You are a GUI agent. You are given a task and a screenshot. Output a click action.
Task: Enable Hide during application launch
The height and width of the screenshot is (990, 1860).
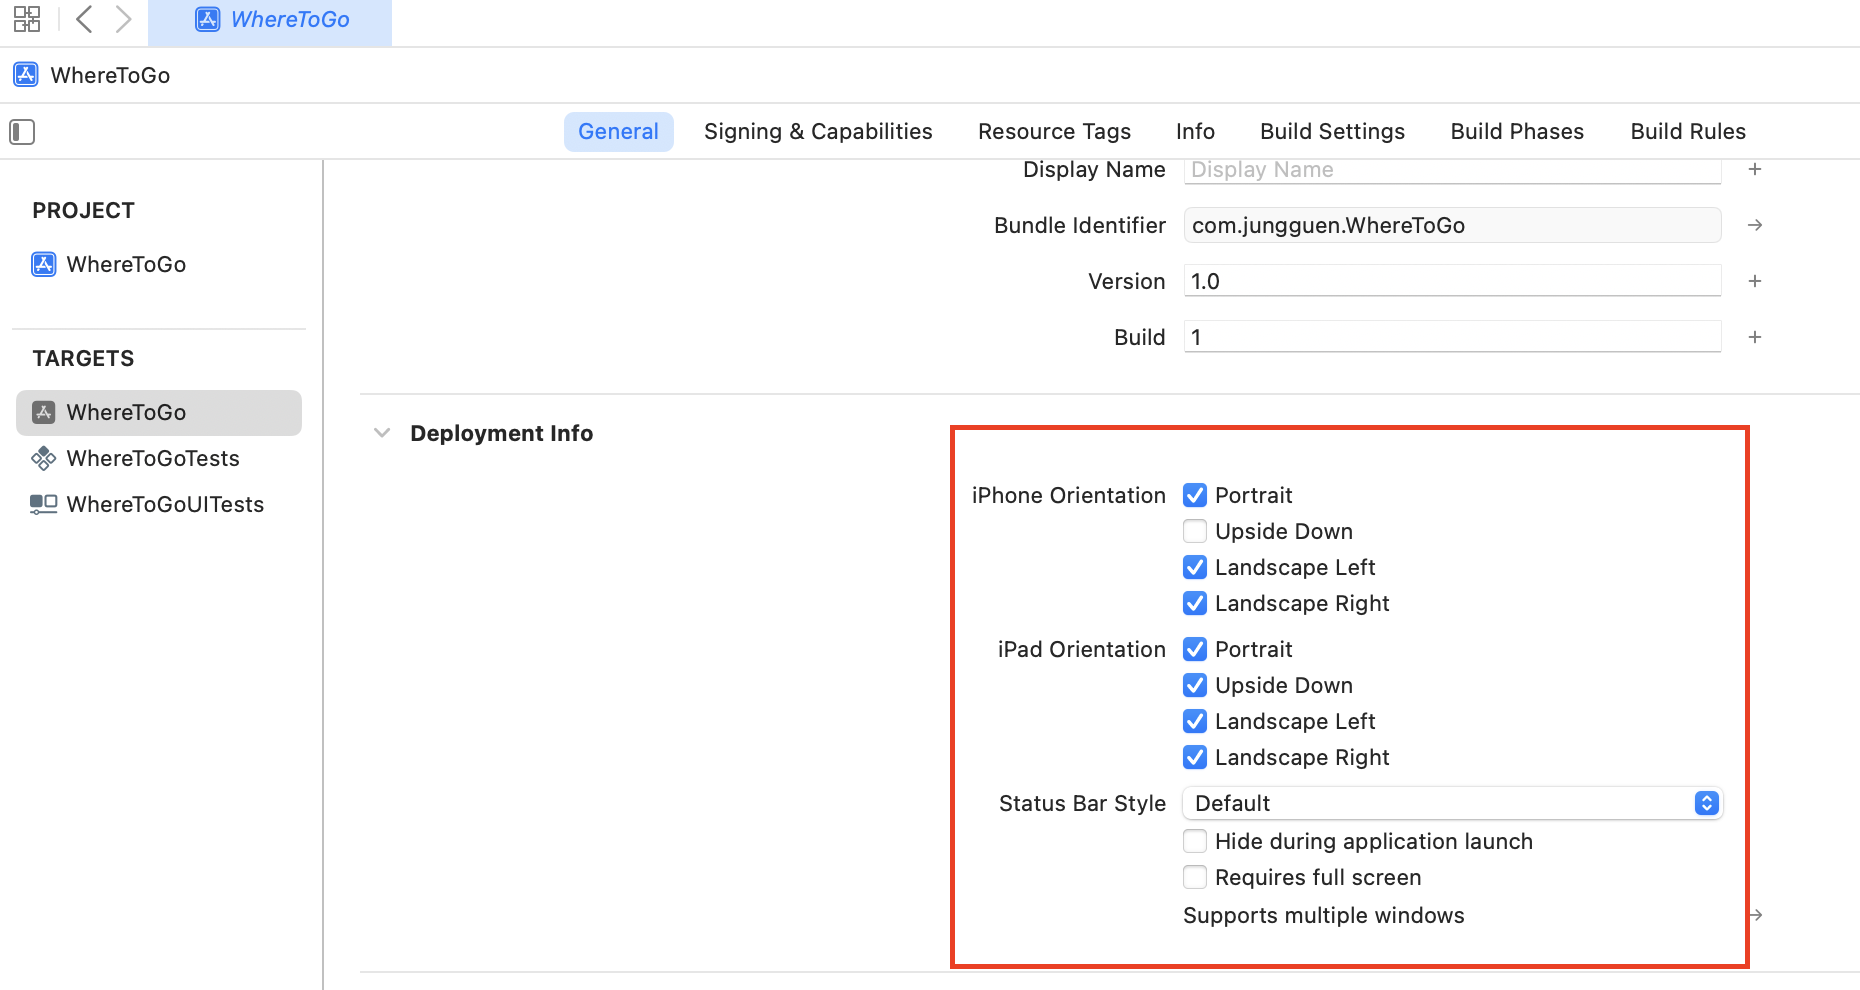pyautogui.click(x=1194, y=841)
